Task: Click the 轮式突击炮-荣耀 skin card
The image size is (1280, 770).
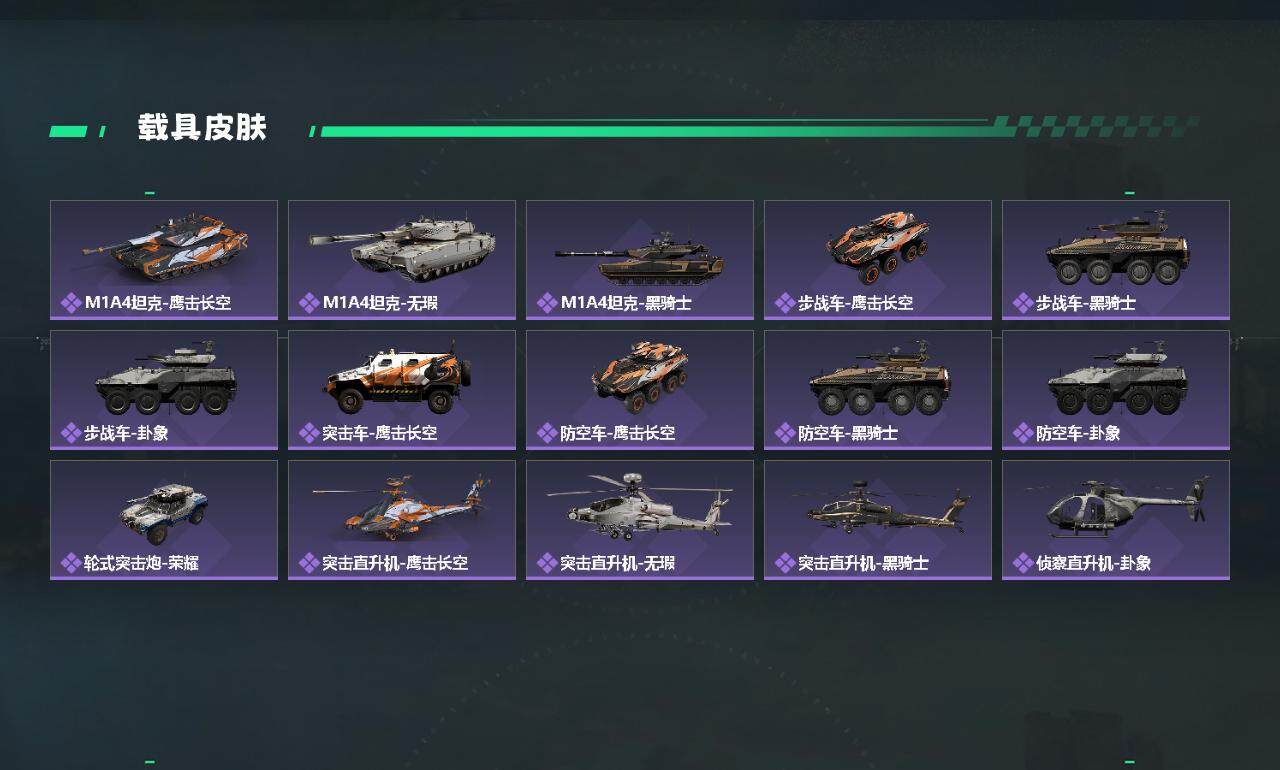Action: [x=164, y=520]
